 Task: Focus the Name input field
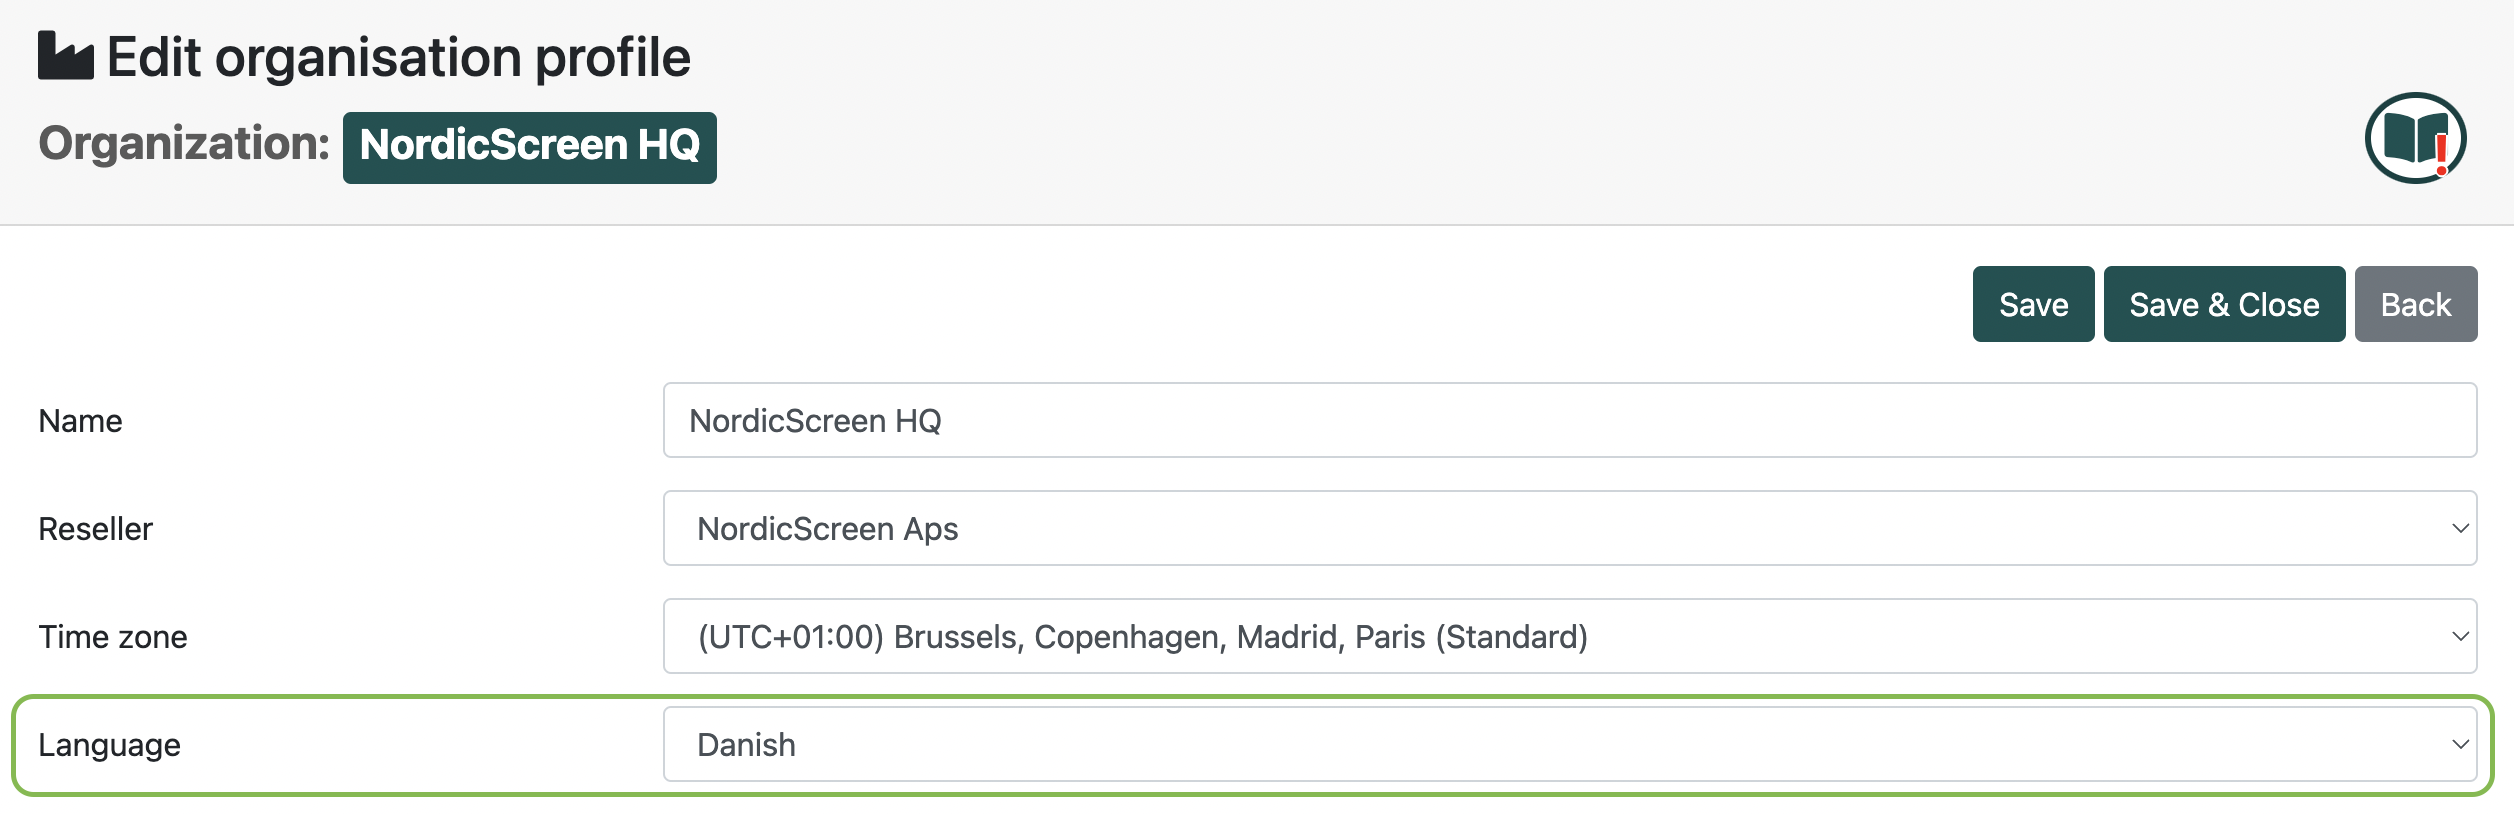click(1570, 420)
